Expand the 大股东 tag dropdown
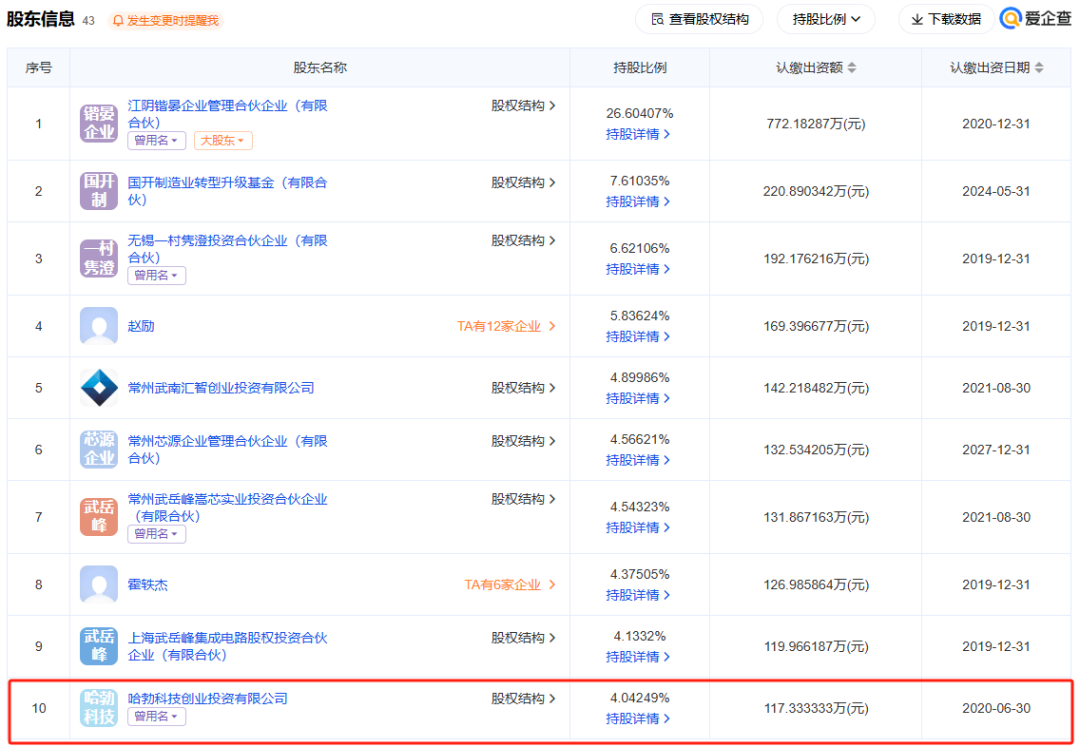 click(x=223, y=140)
